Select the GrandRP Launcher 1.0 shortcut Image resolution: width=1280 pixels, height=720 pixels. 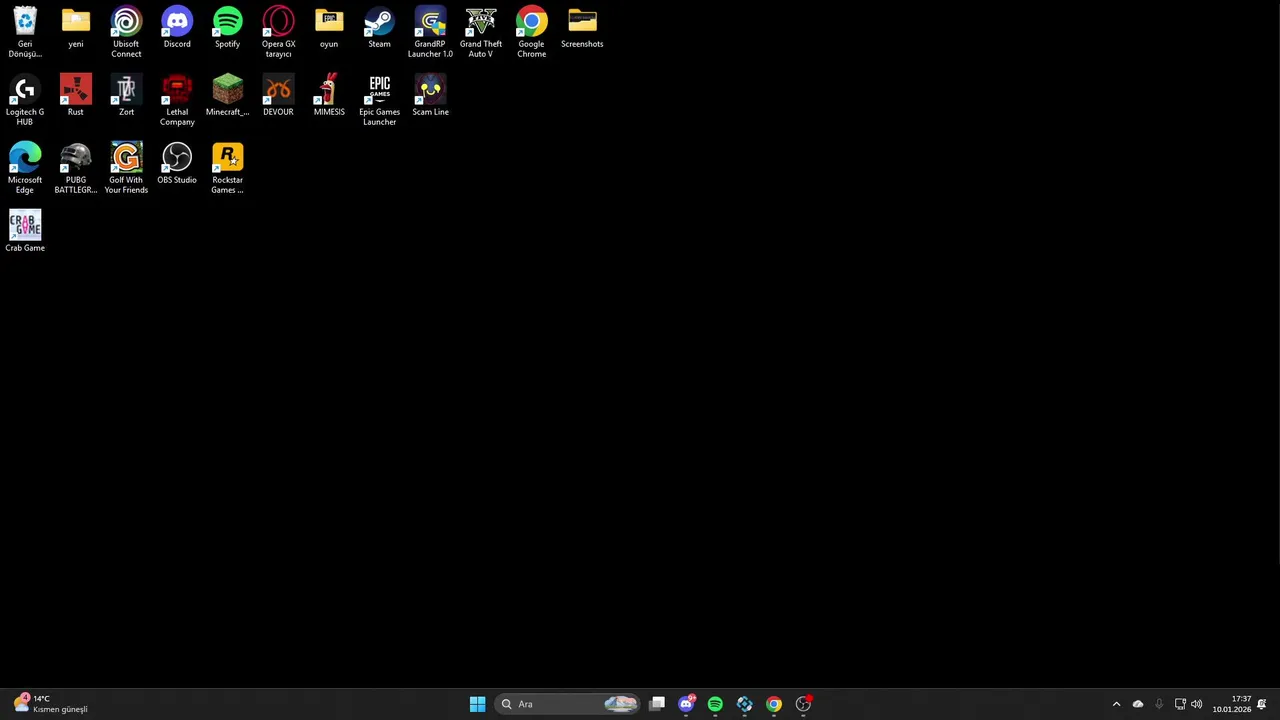(x=430, y=32)
